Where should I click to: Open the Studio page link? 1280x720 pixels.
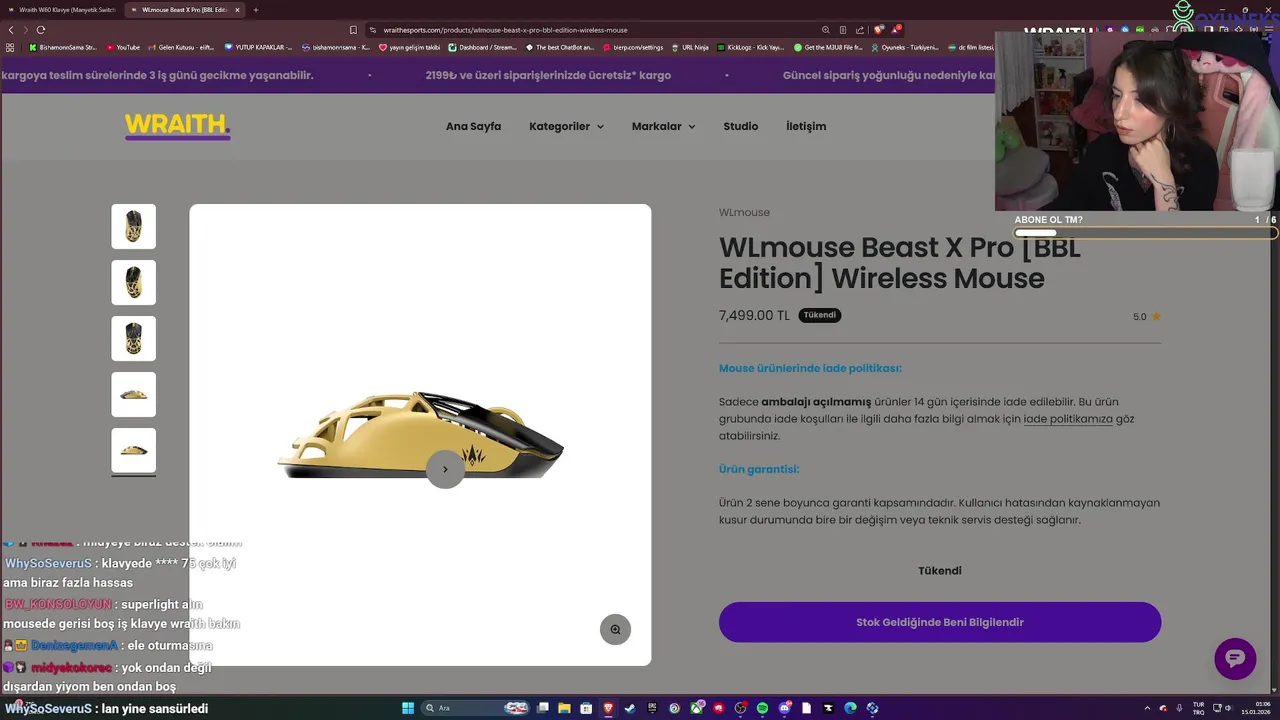pos(741,126)
